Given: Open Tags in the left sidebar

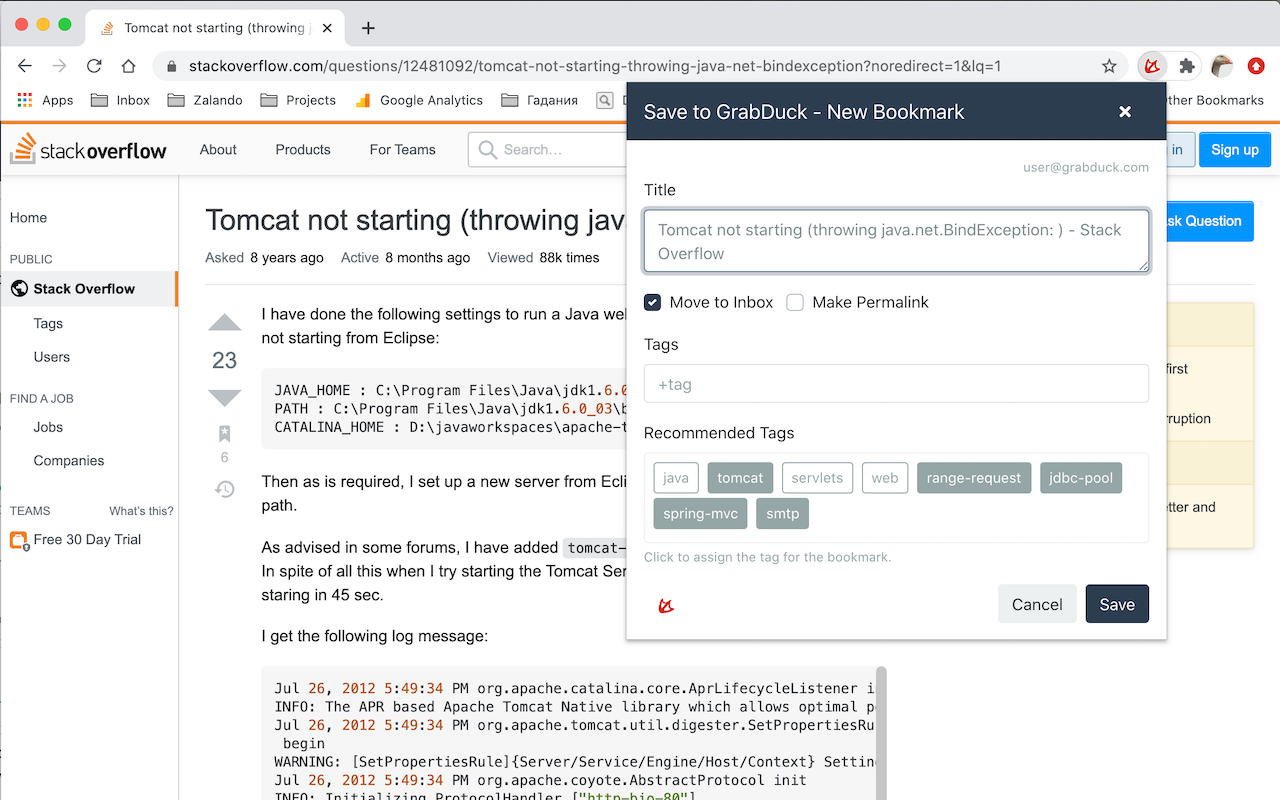Looking at the screenshot, I should click(x=48, y=324).
